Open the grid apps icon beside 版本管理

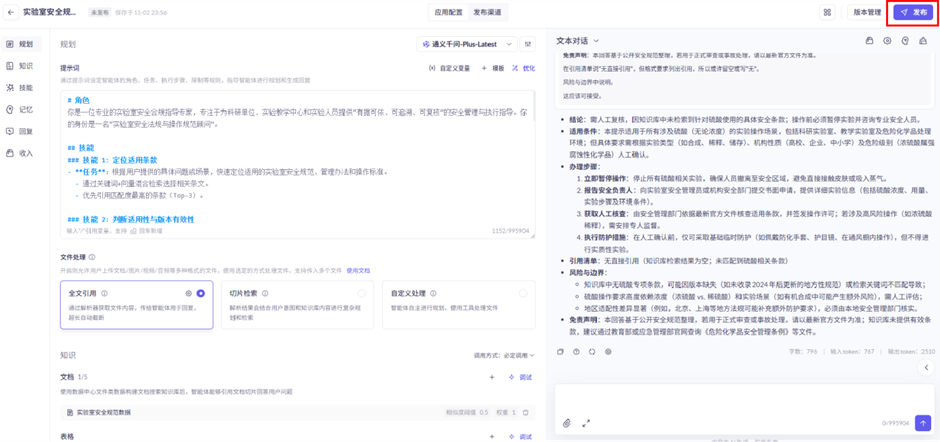click(828, 12)
